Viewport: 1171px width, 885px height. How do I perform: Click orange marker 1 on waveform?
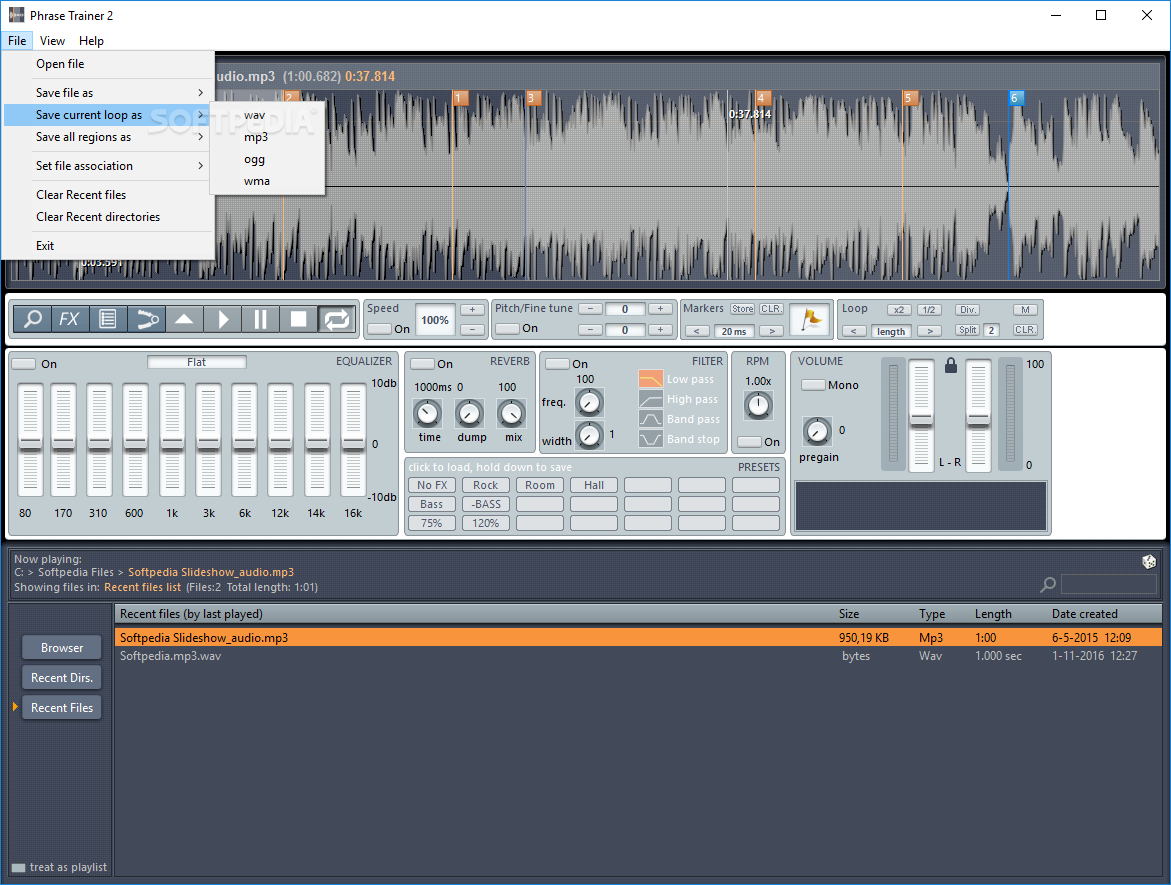tap(461, 98)
